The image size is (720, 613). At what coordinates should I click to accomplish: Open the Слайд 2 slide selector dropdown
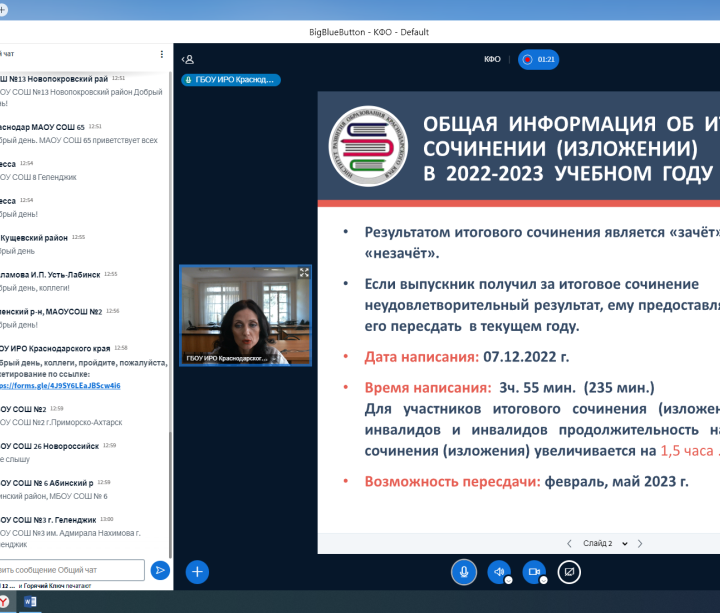pyautogui.click(x=605, y=543)
